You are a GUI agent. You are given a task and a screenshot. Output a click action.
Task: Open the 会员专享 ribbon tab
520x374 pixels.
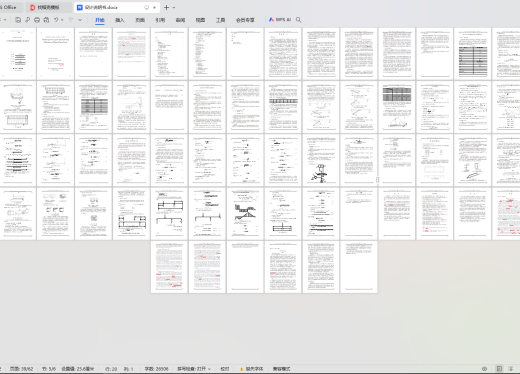click(x=245, y=20)
